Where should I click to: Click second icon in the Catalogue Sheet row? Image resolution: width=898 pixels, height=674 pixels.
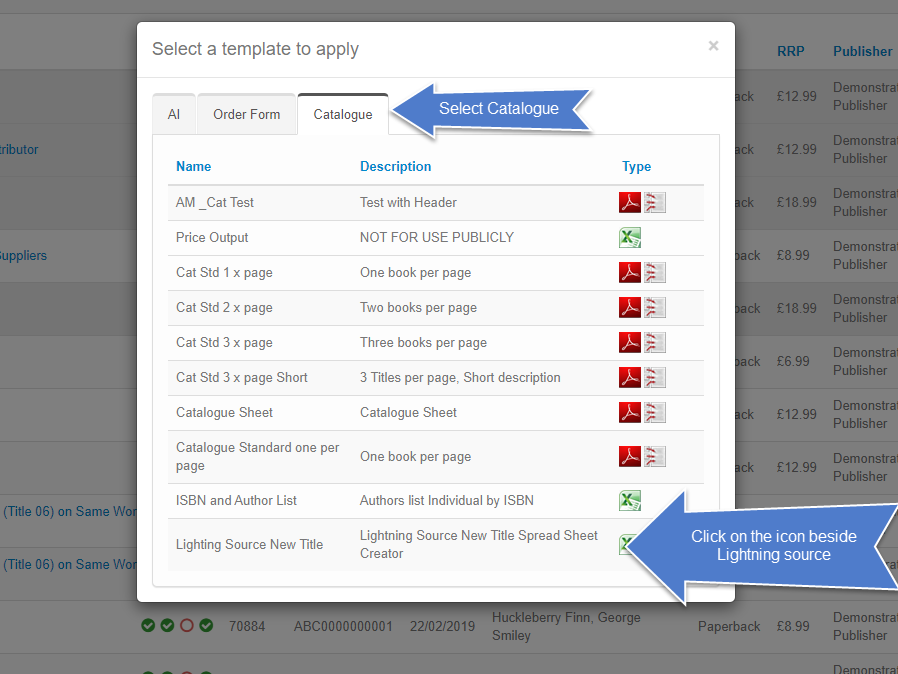(x=655, y=413)
